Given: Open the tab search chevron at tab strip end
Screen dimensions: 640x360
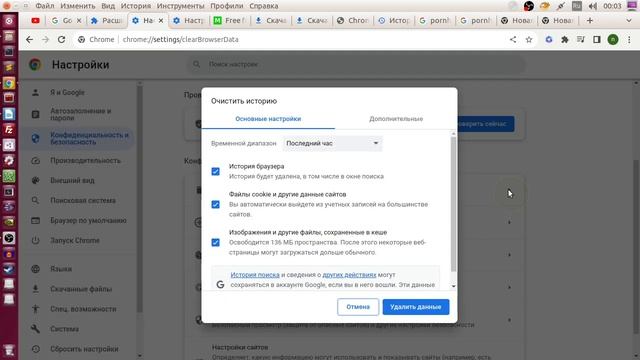Looking at the screenshot, I should pos(629,20).
